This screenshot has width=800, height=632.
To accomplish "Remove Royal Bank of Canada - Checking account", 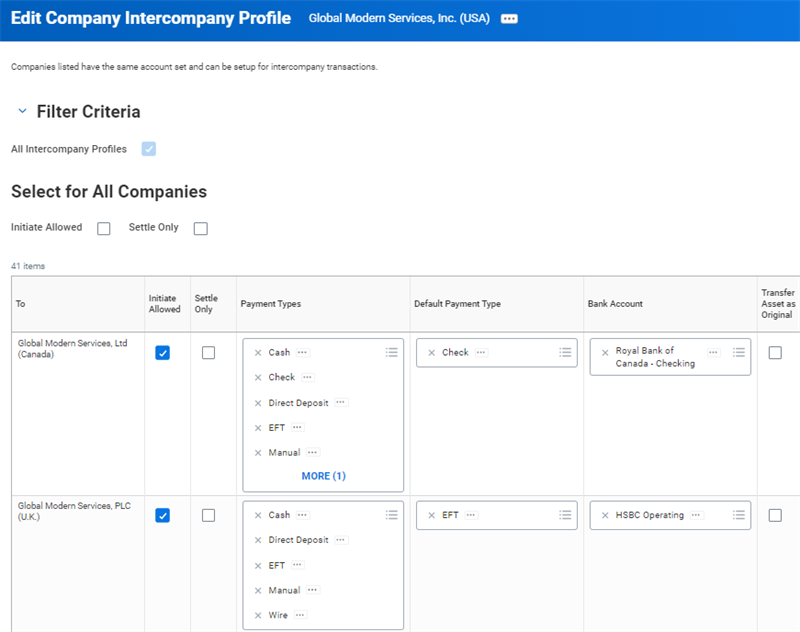I will point(605,352).
